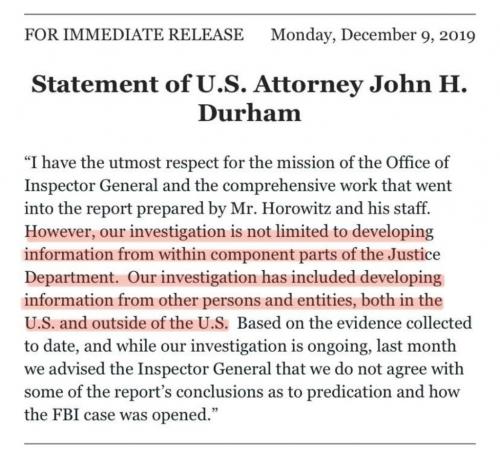Click the word 'Durham' in the headline
500x456 pixels.
pyautogui.click(x=250, y=113)
